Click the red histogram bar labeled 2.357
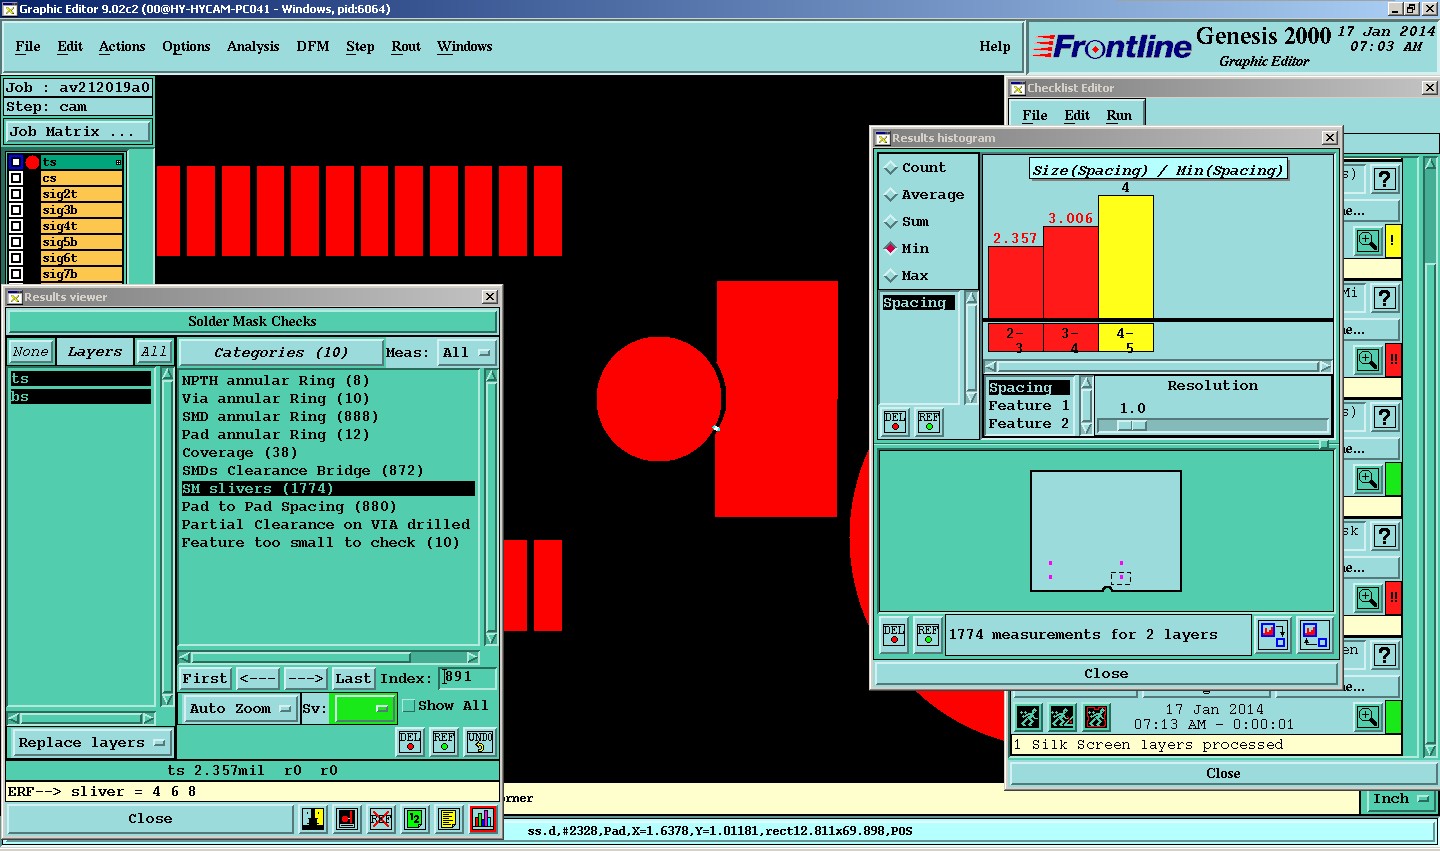The width and height of the screenshot is (1440, 851). (x=1015, y=283)
